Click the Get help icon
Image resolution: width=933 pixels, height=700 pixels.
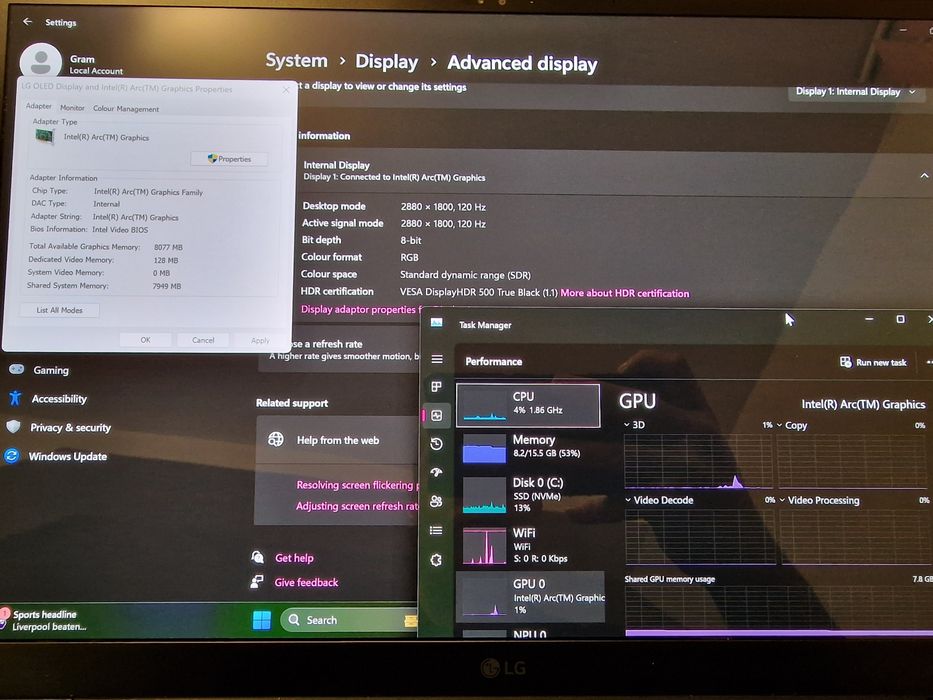click(258, 557)
